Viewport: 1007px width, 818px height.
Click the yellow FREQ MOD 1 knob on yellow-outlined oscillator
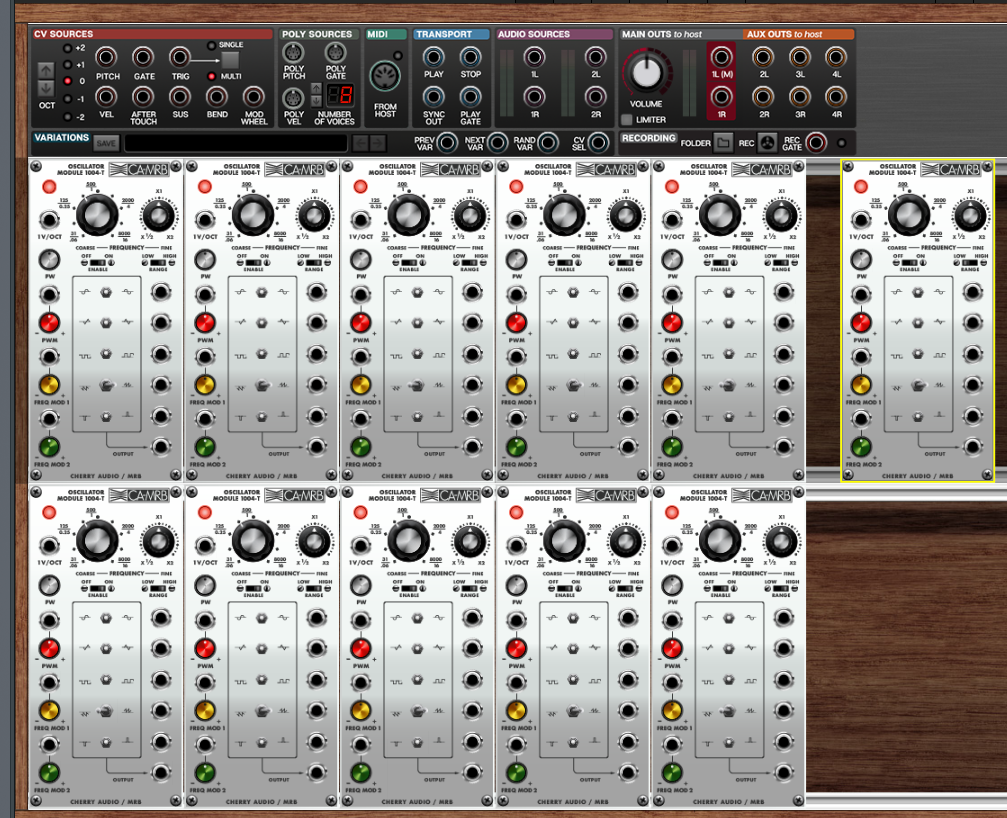861,385
